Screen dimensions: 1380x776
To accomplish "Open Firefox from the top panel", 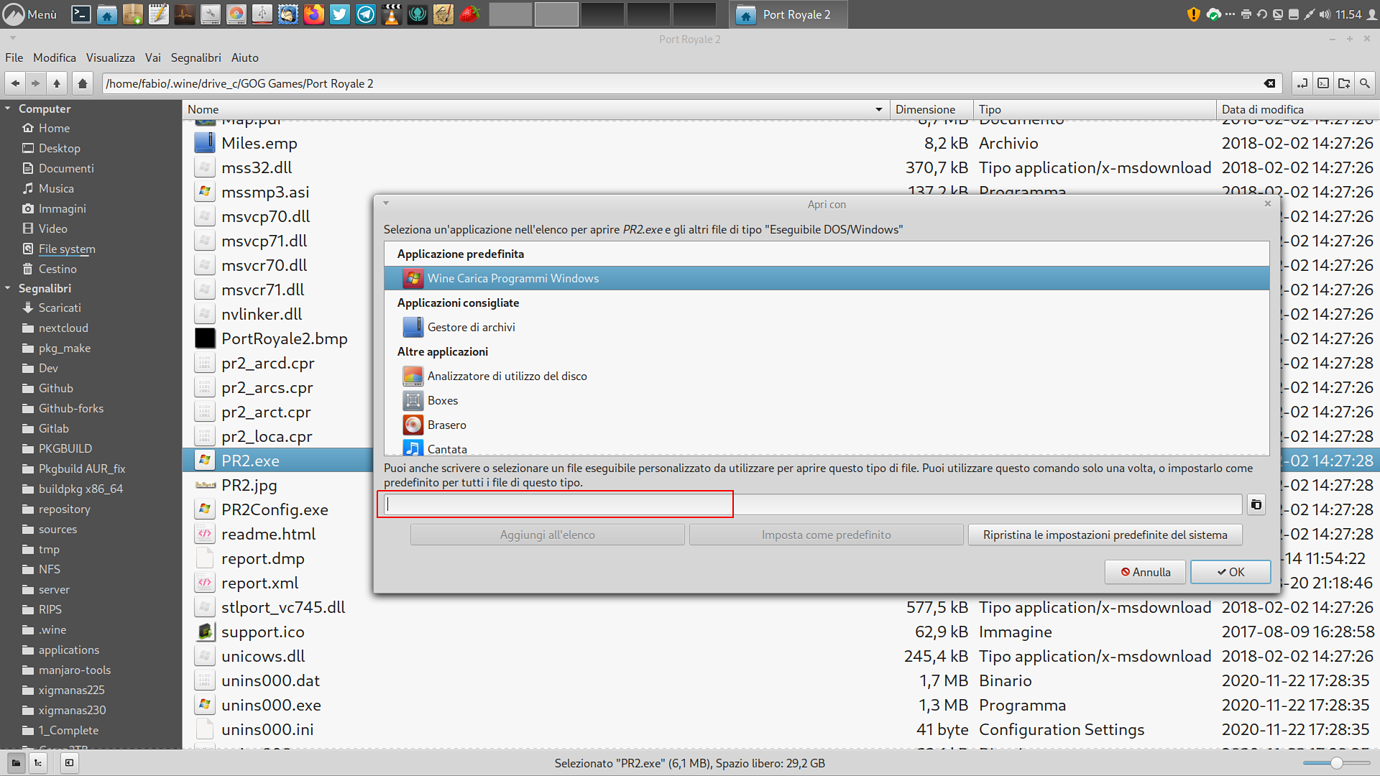I will point(314,14).
